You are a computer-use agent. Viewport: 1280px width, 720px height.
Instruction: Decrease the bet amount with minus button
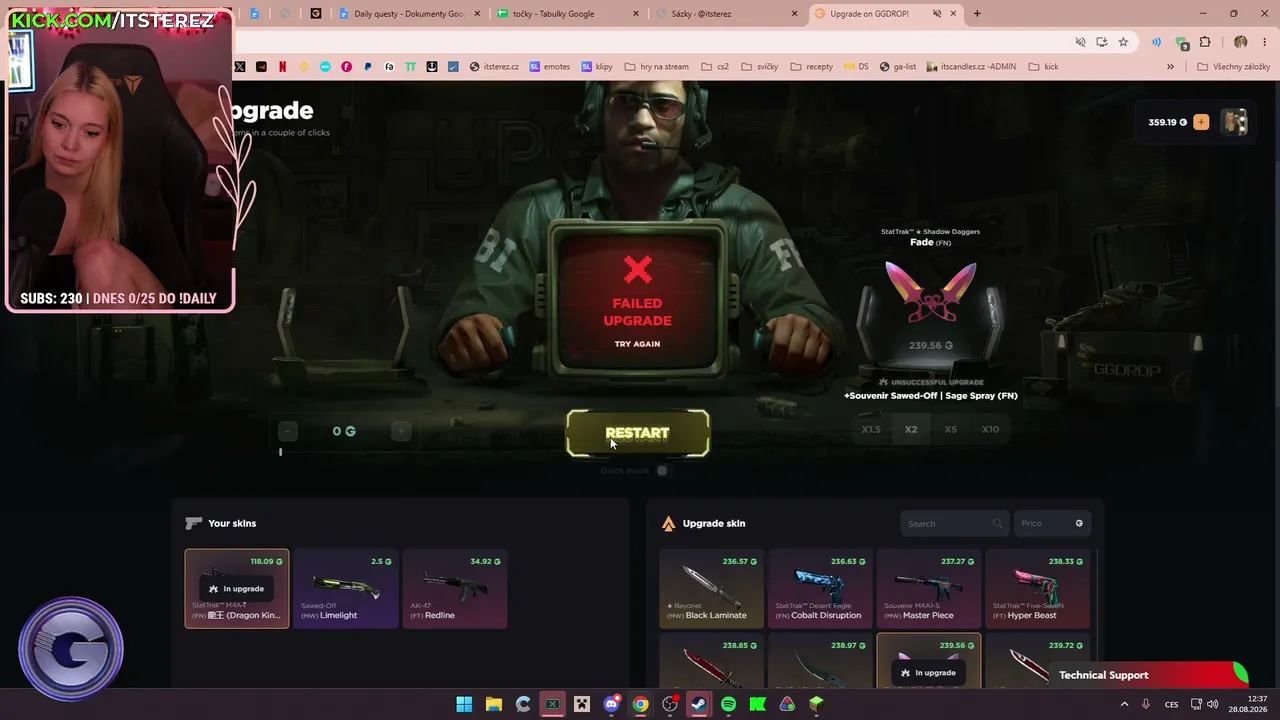click(x=288, y=431)
